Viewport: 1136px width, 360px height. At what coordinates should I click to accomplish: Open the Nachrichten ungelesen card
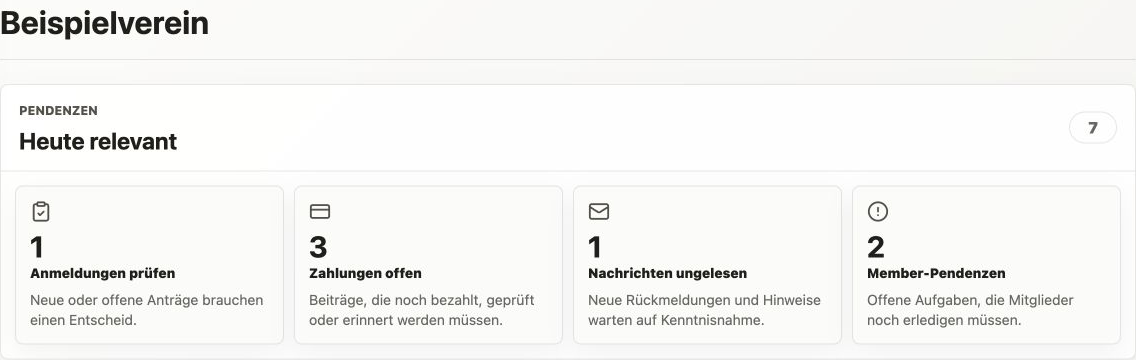(x=707, y=264)
